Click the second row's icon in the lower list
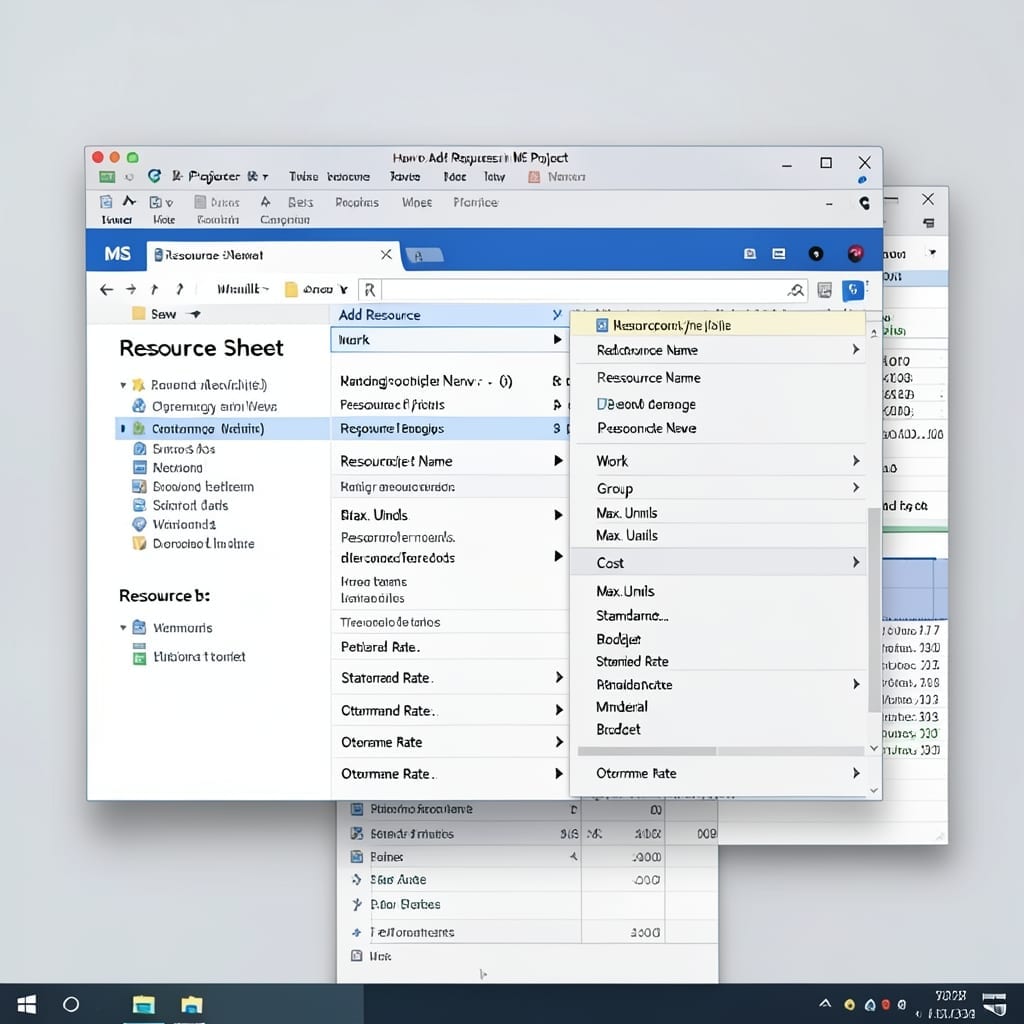The width and height of the screenshot is (1024, 1024). coord(357,833)
